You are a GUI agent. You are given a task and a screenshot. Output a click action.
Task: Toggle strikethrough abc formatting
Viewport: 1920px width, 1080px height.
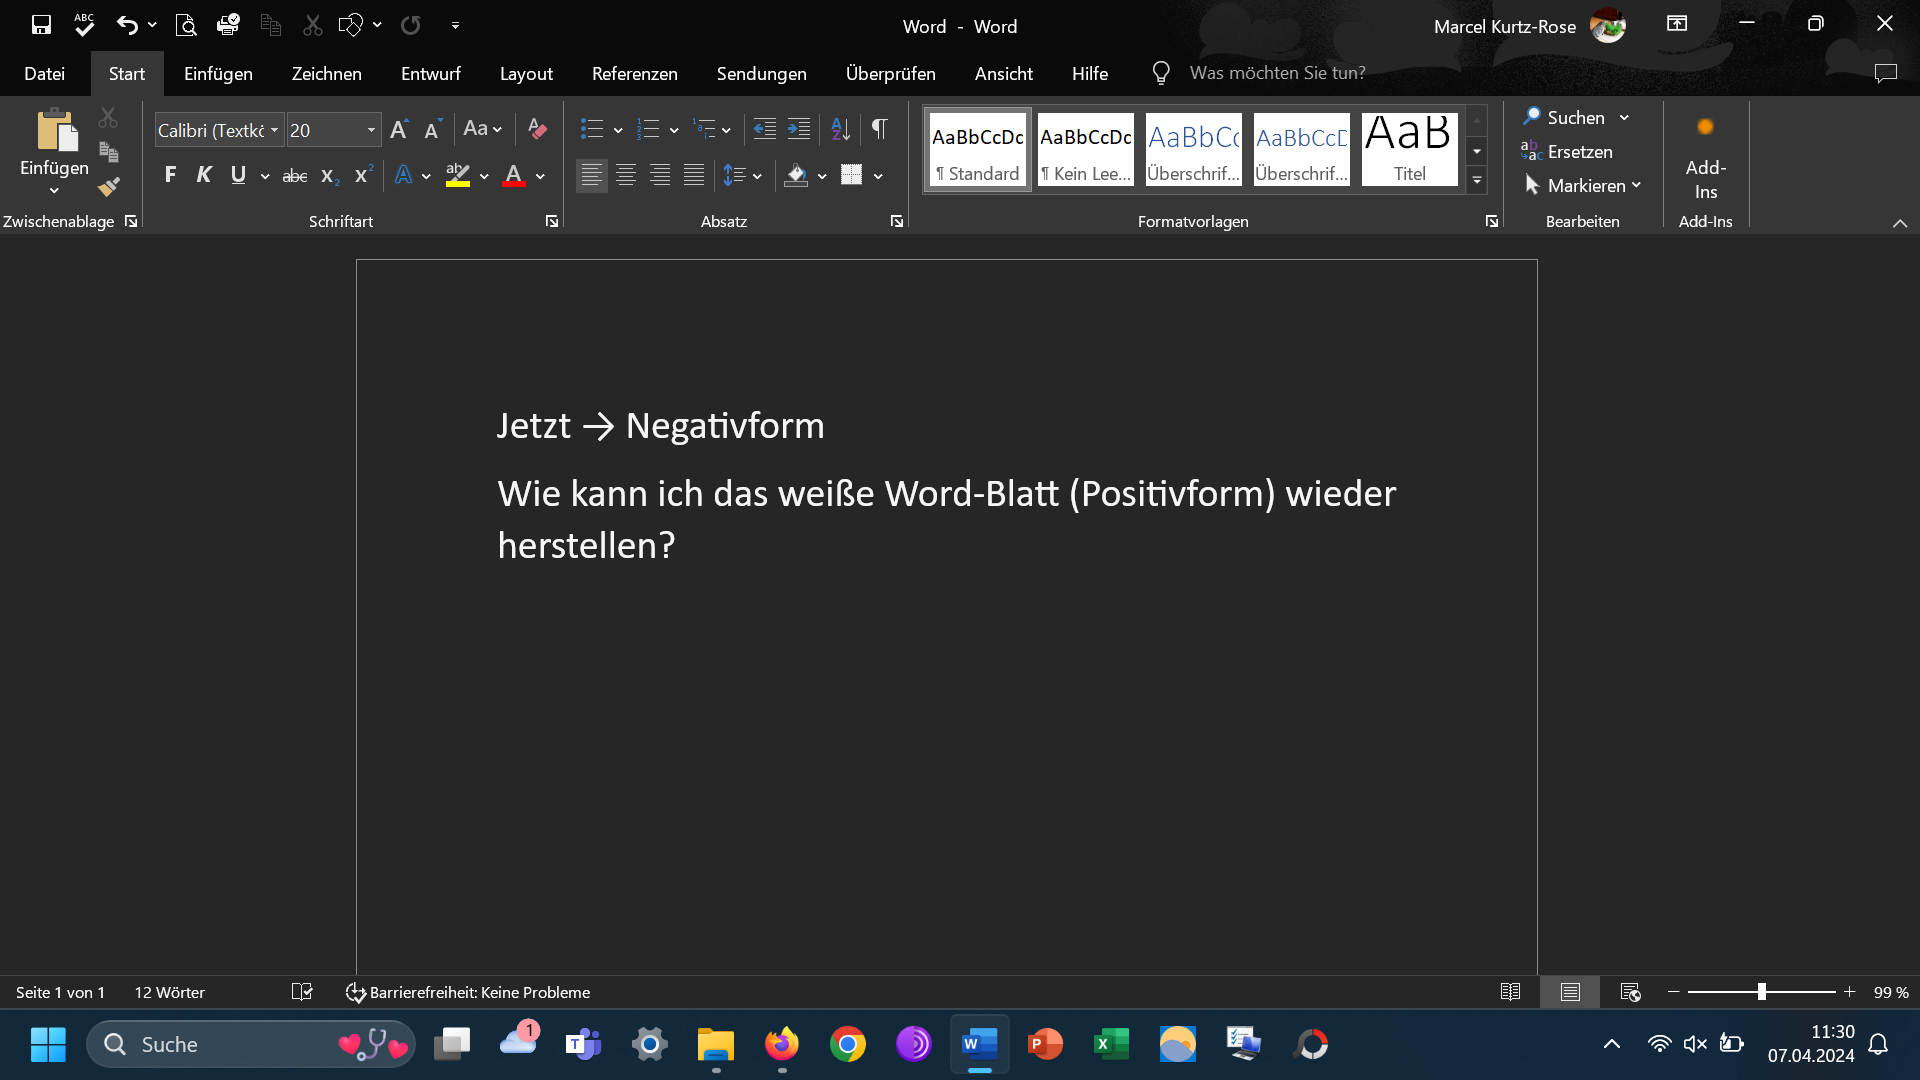click(295, 176)
